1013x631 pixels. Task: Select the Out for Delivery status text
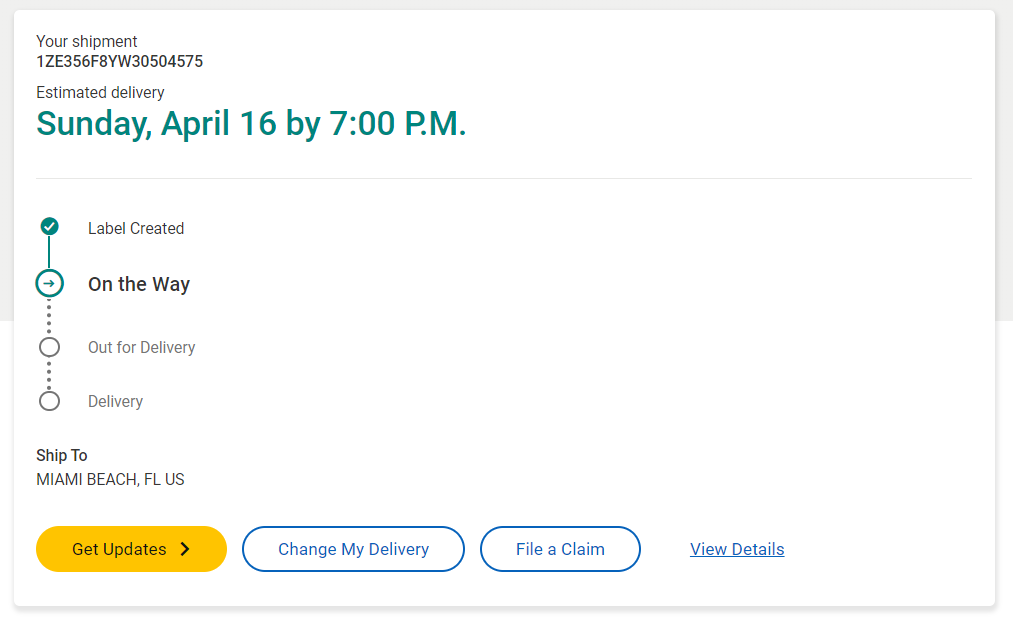click(x=141, y=347)
